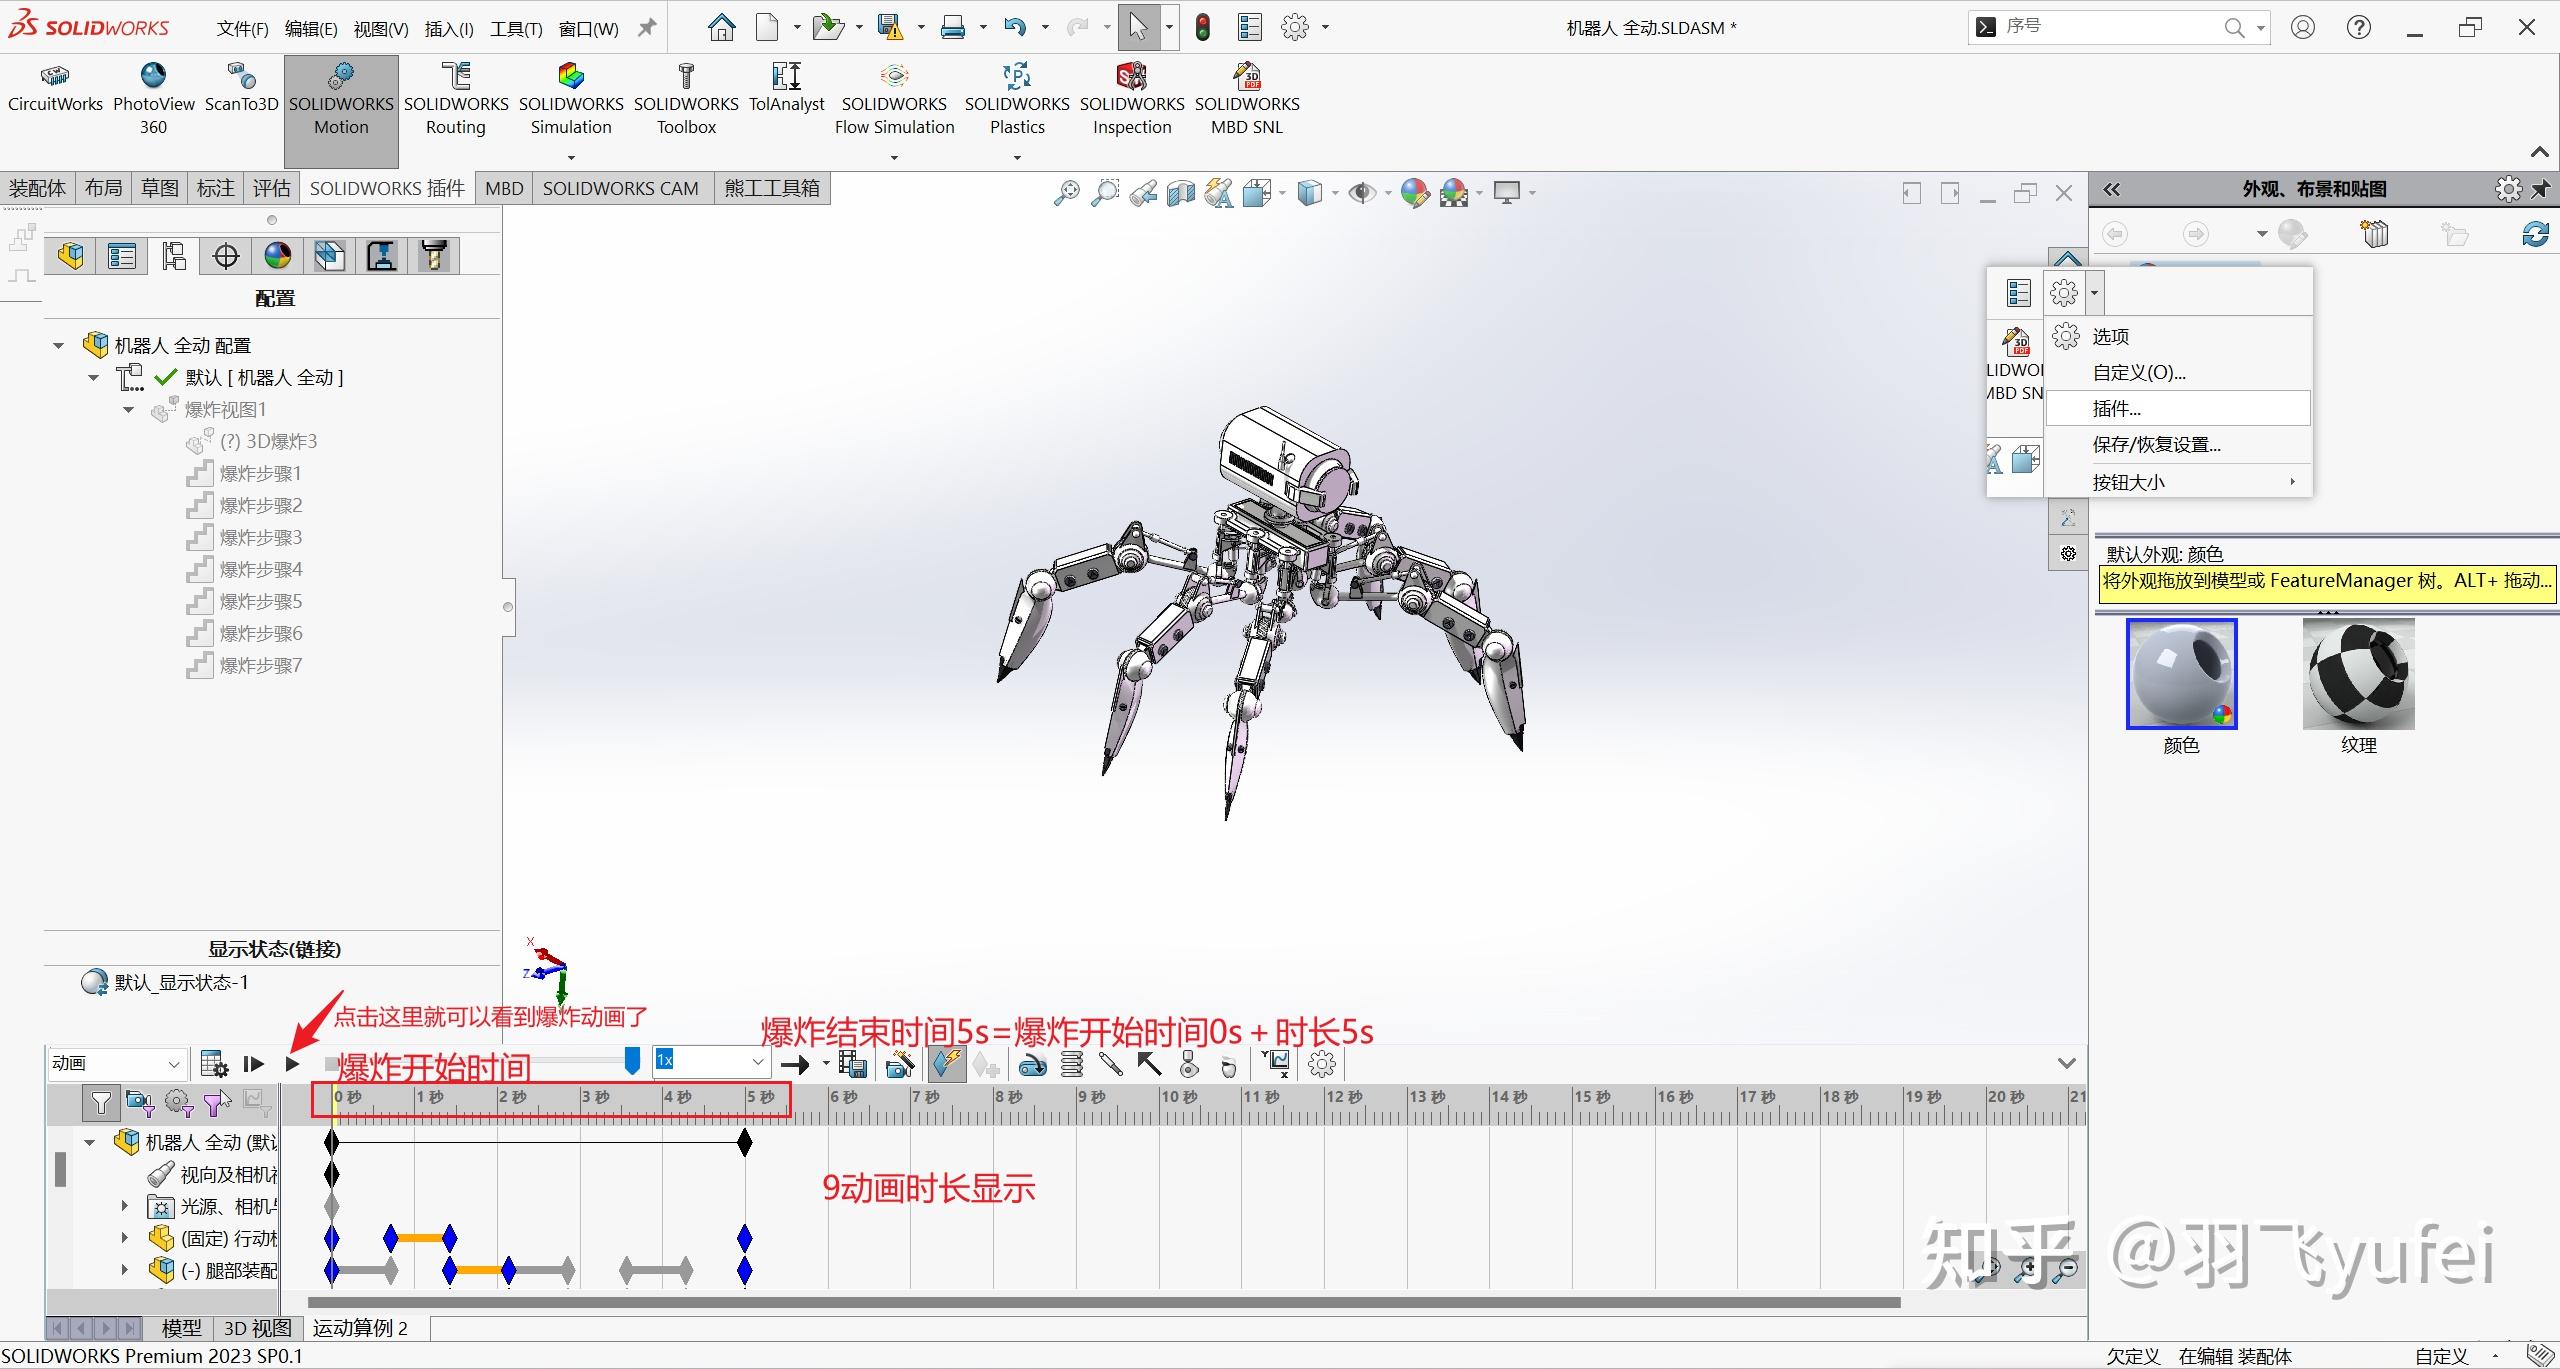Play the explode animation
This screenshot has height=1369, width=2560.
coord(292,1064)
